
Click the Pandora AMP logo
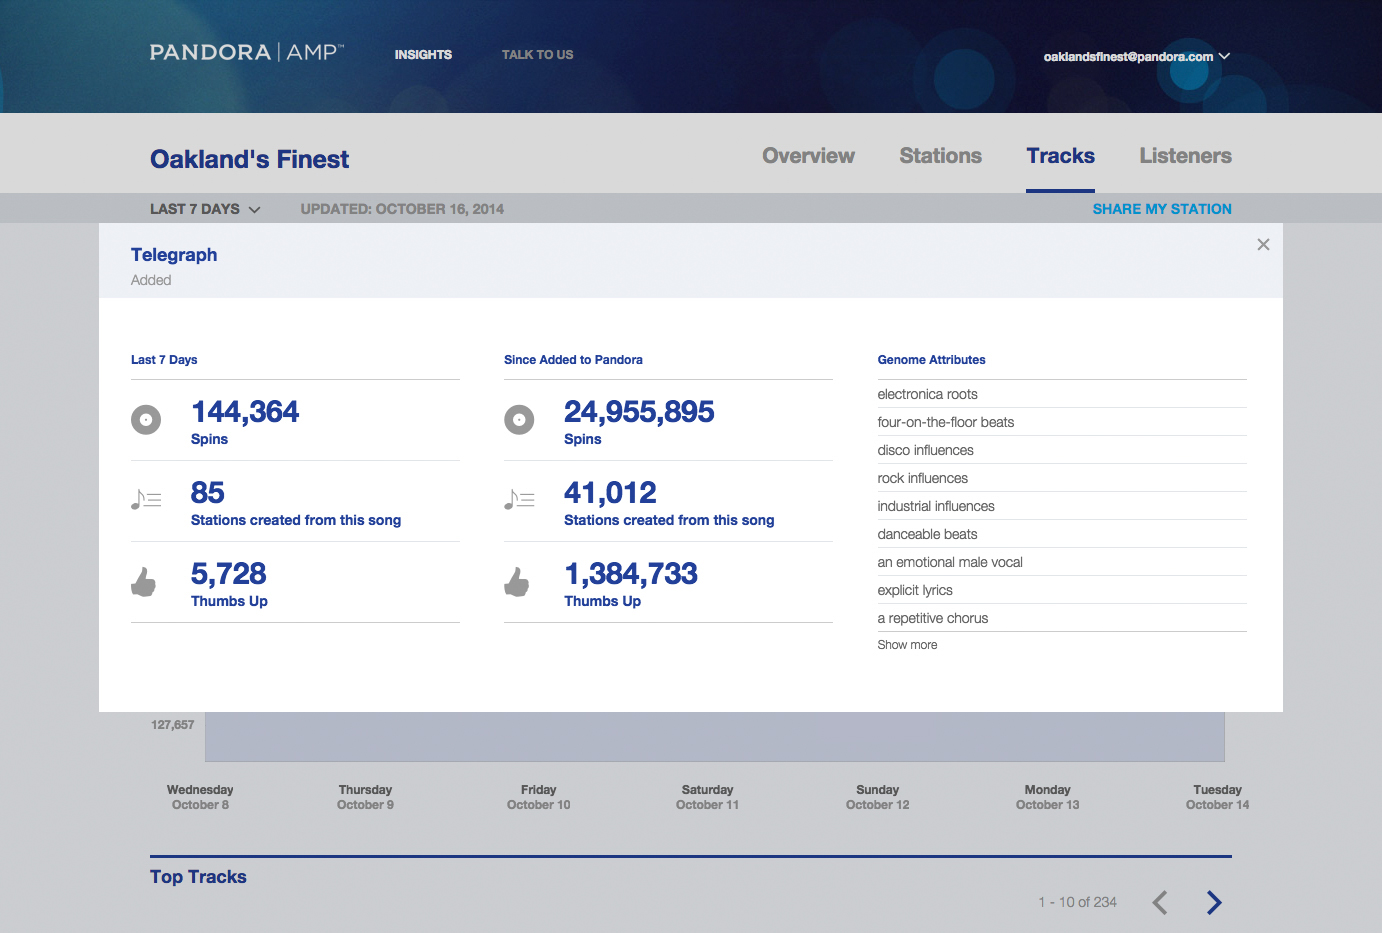coord(247,52)
